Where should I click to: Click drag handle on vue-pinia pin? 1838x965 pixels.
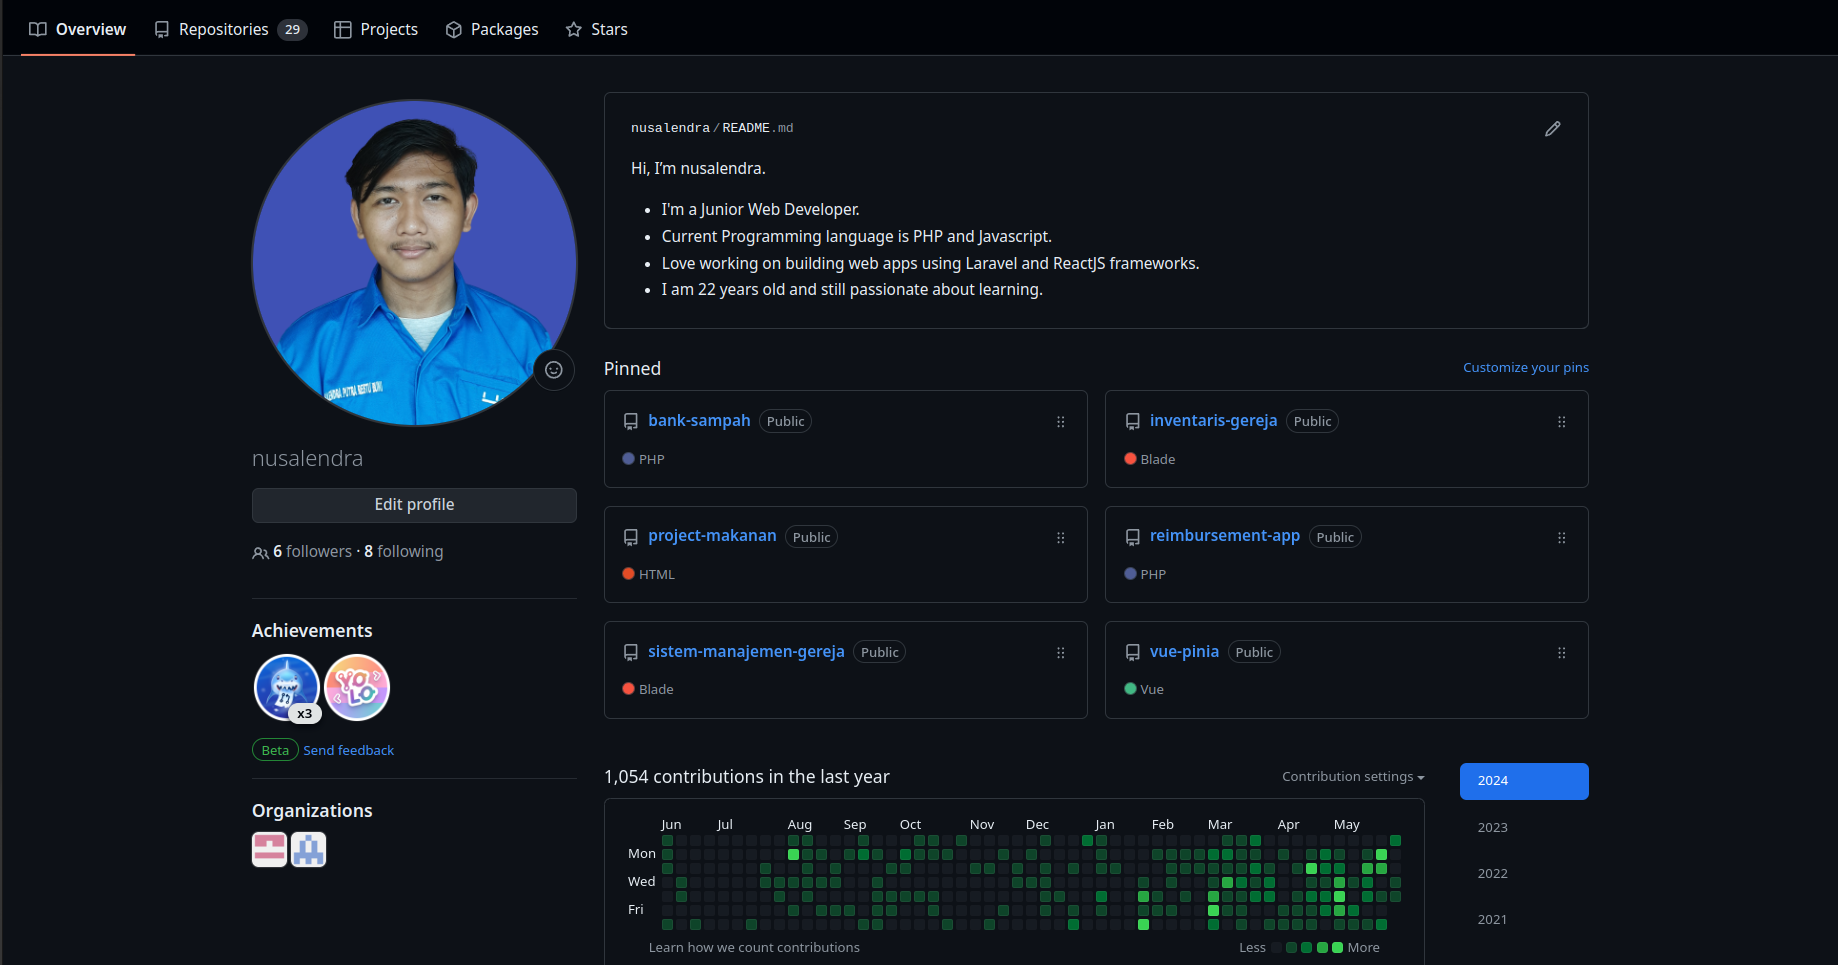click(1561, 653)
